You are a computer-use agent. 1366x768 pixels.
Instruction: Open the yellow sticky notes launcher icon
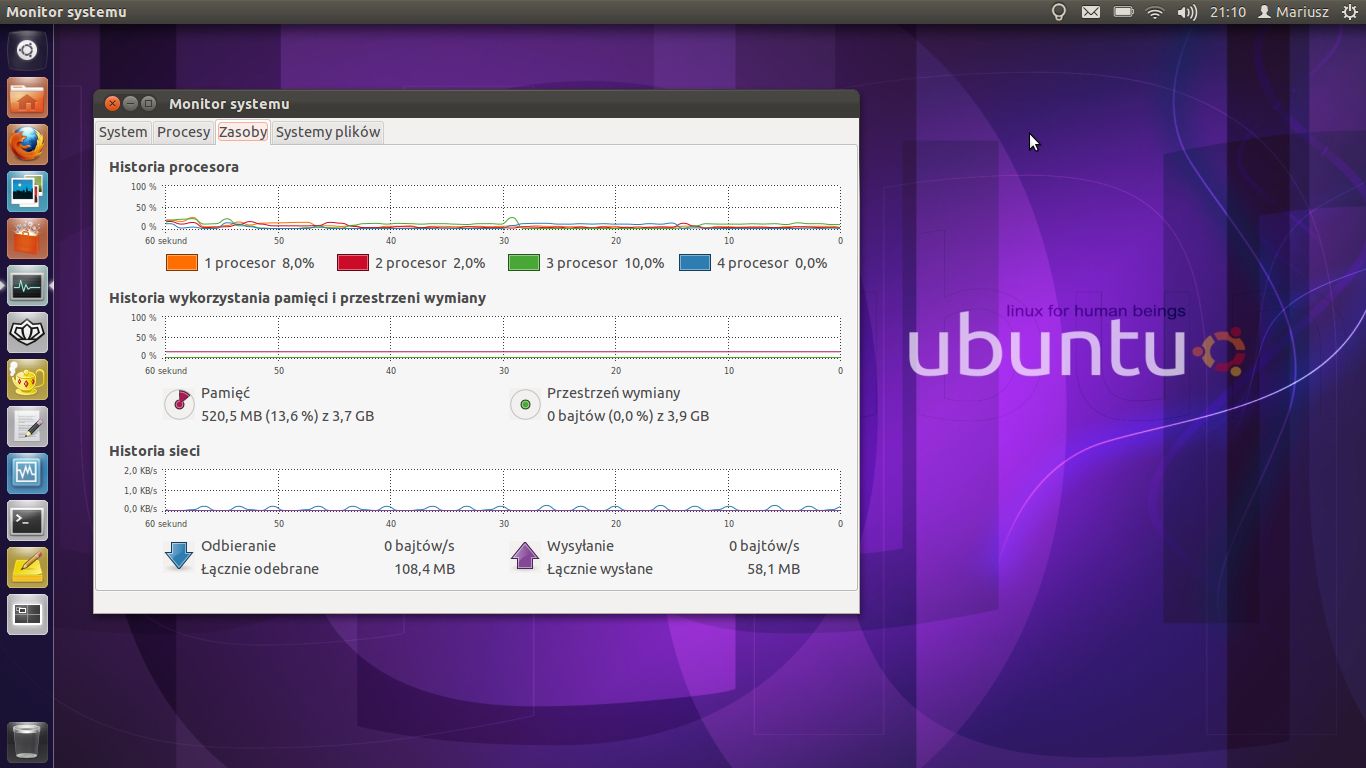click(x=27, y=567)
